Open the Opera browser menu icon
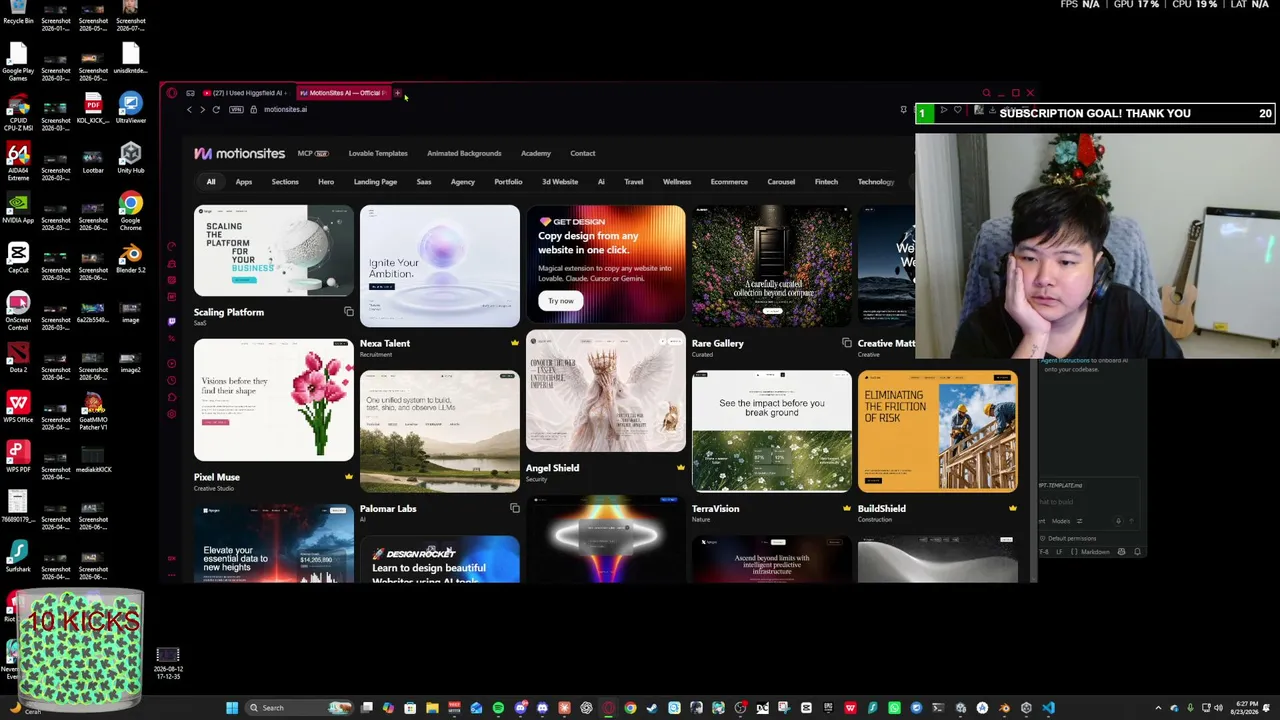 click(x=172, y=93)
